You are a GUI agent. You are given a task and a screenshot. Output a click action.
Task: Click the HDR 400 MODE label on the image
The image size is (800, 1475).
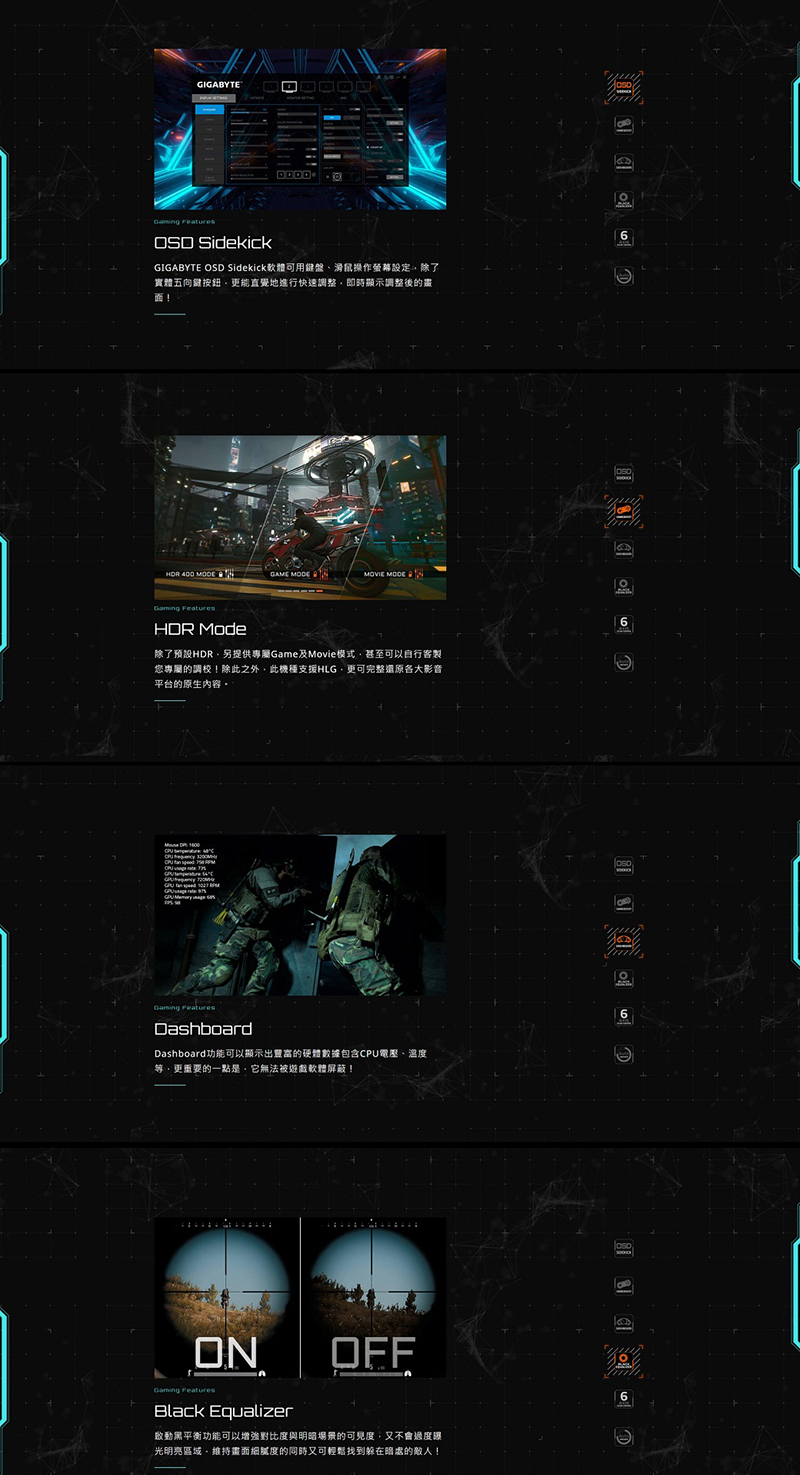click(190, 575)
